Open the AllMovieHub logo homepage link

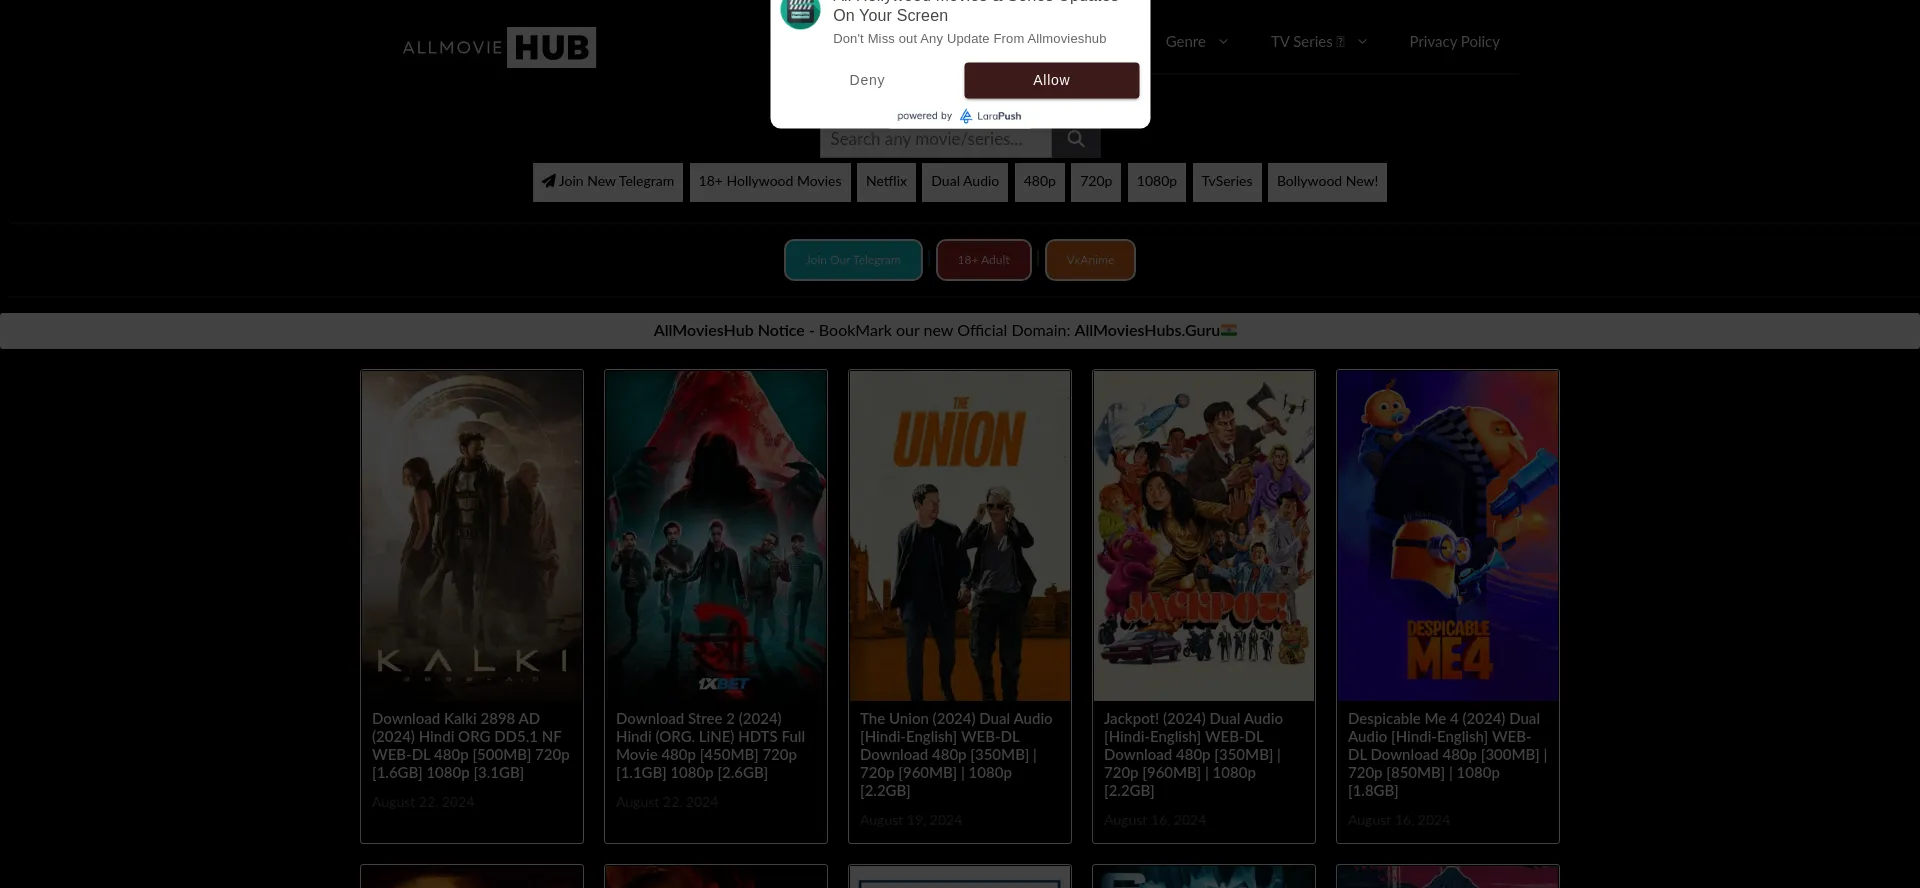point(499,47)
